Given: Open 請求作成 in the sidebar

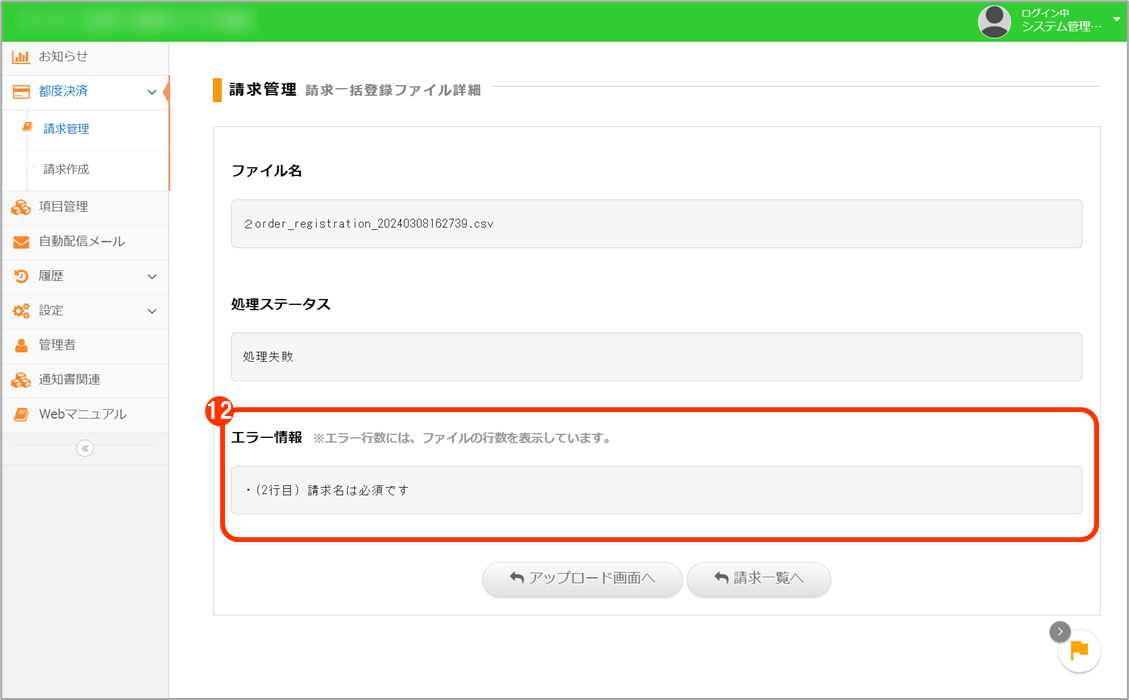Looking at the screenshot, I should (66, 170).
